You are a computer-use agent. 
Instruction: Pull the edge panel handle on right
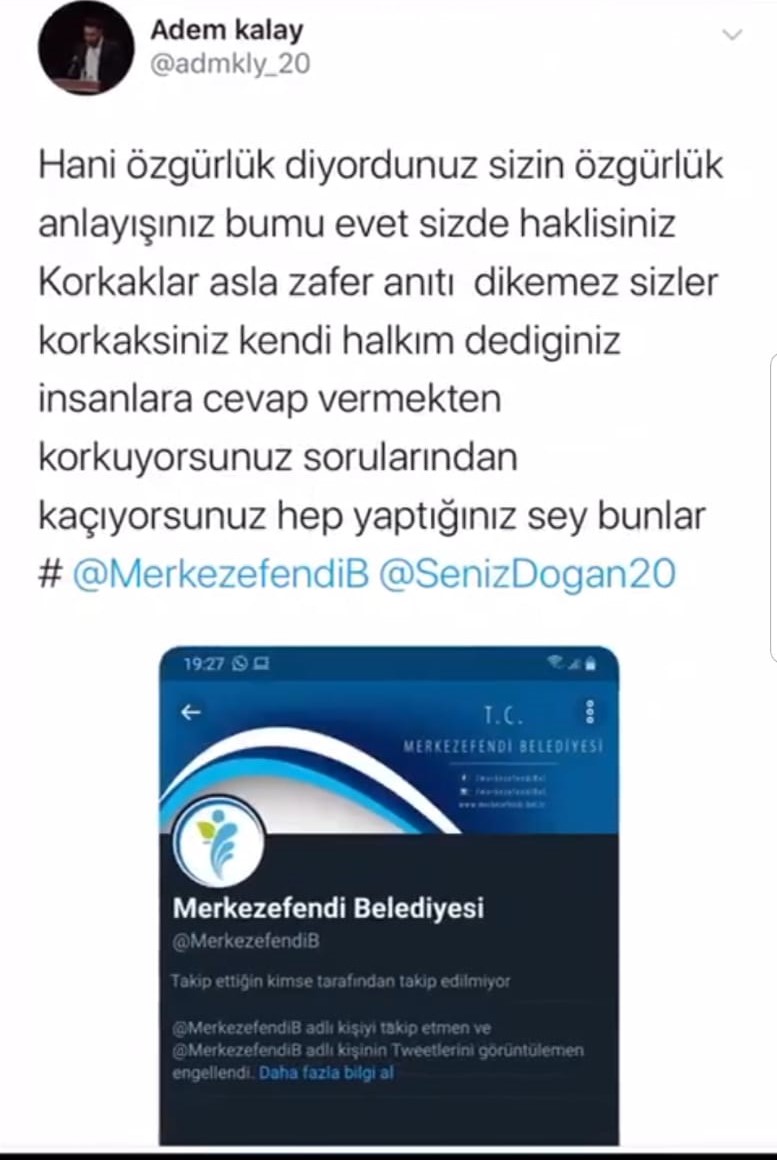(773, 508)
